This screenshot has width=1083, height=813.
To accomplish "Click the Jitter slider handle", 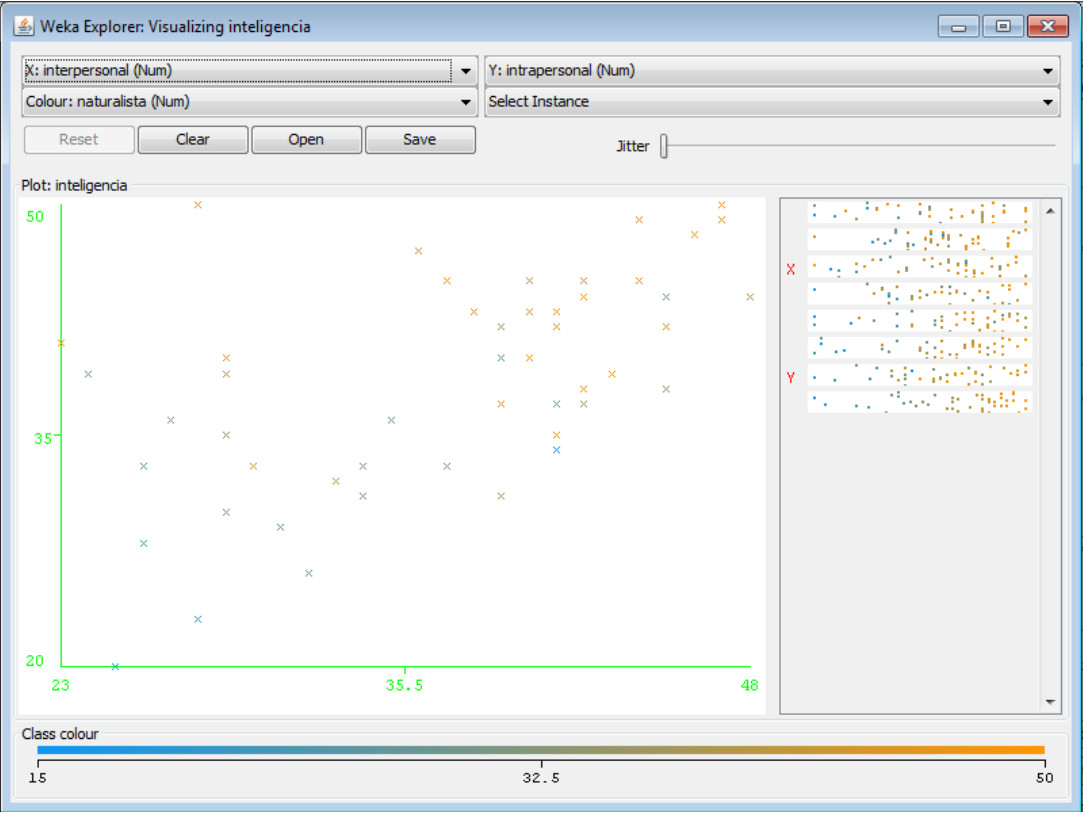I will pyautogui.click(x=663, y=146).
